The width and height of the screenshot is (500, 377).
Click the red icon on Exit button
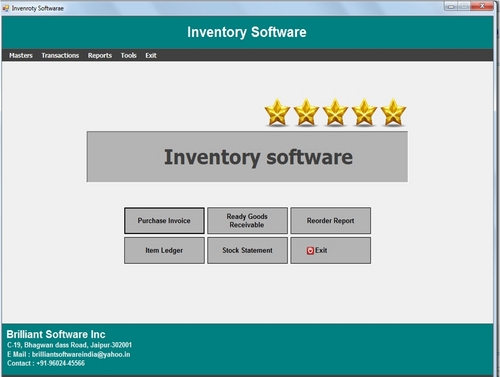[310, 251]
